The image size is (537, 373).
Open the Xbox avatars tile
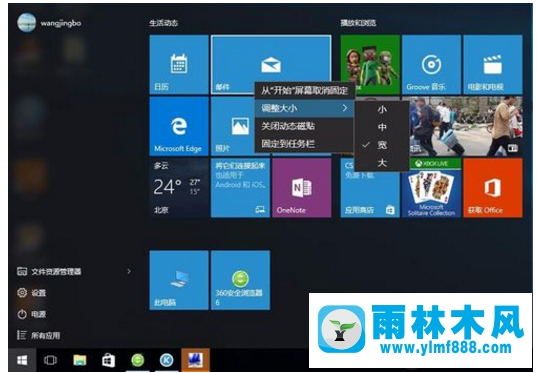(x=370, y=64)
